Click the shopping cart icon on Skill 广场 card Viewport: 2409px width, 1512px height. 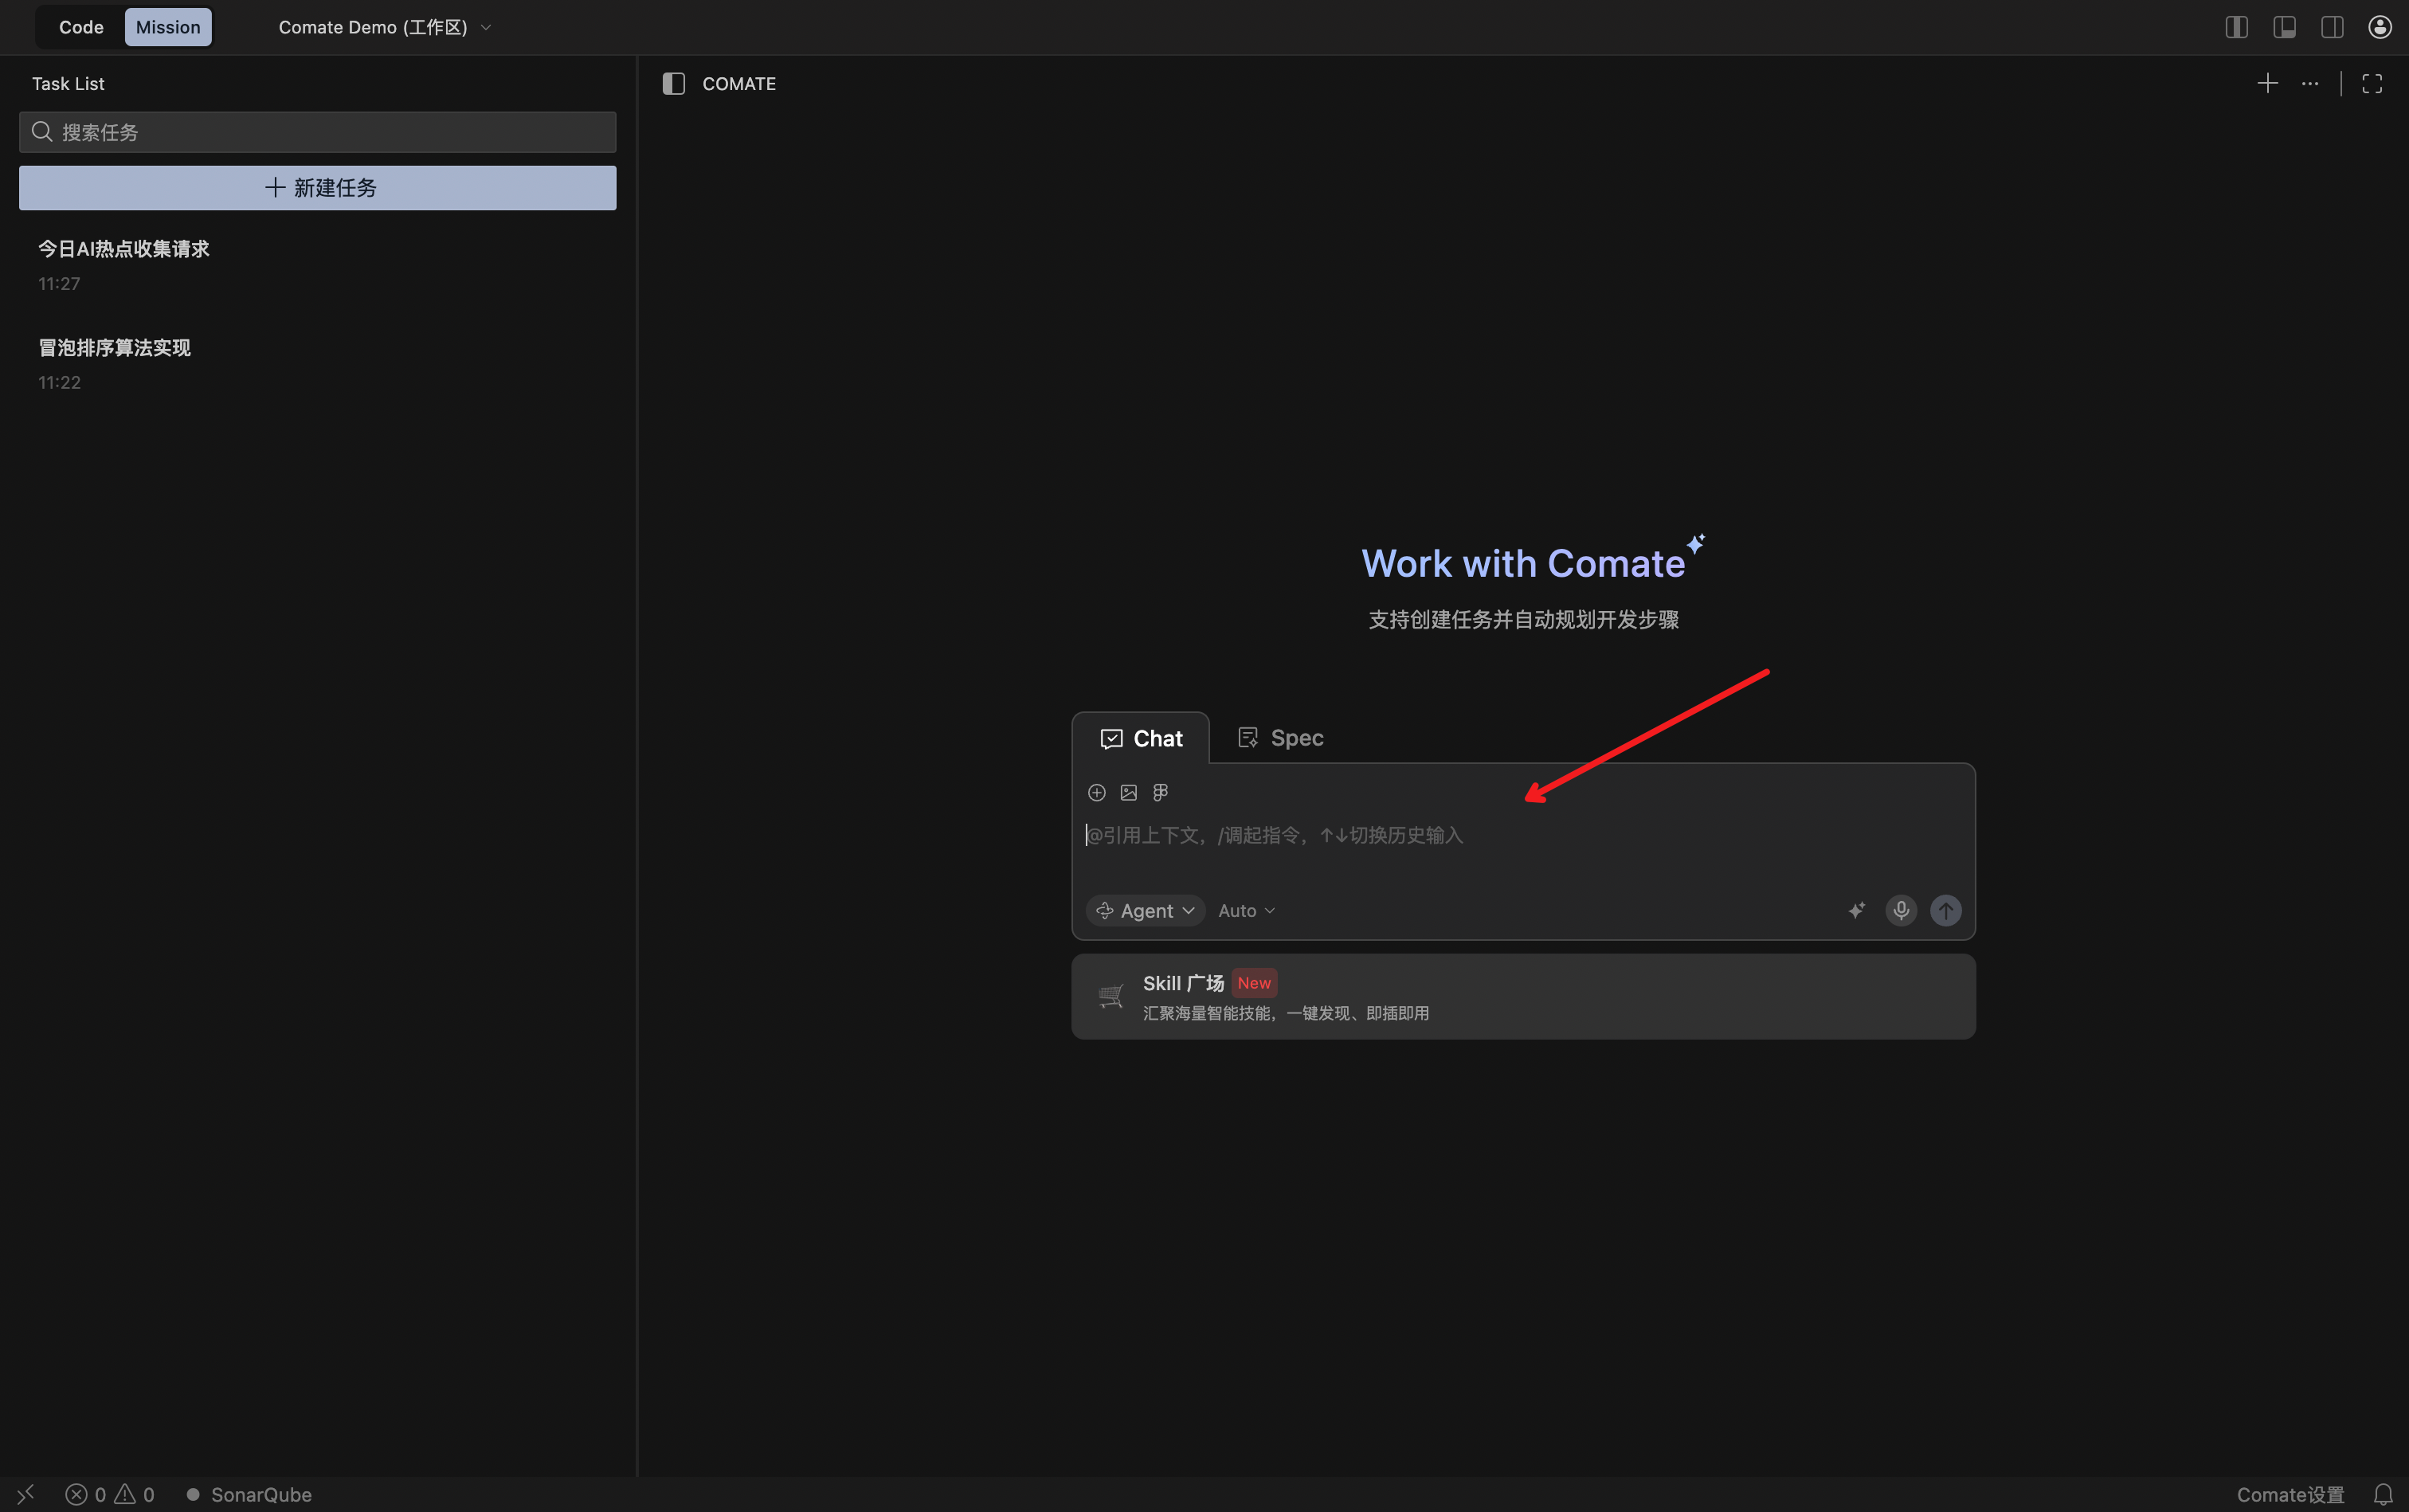1111,997
